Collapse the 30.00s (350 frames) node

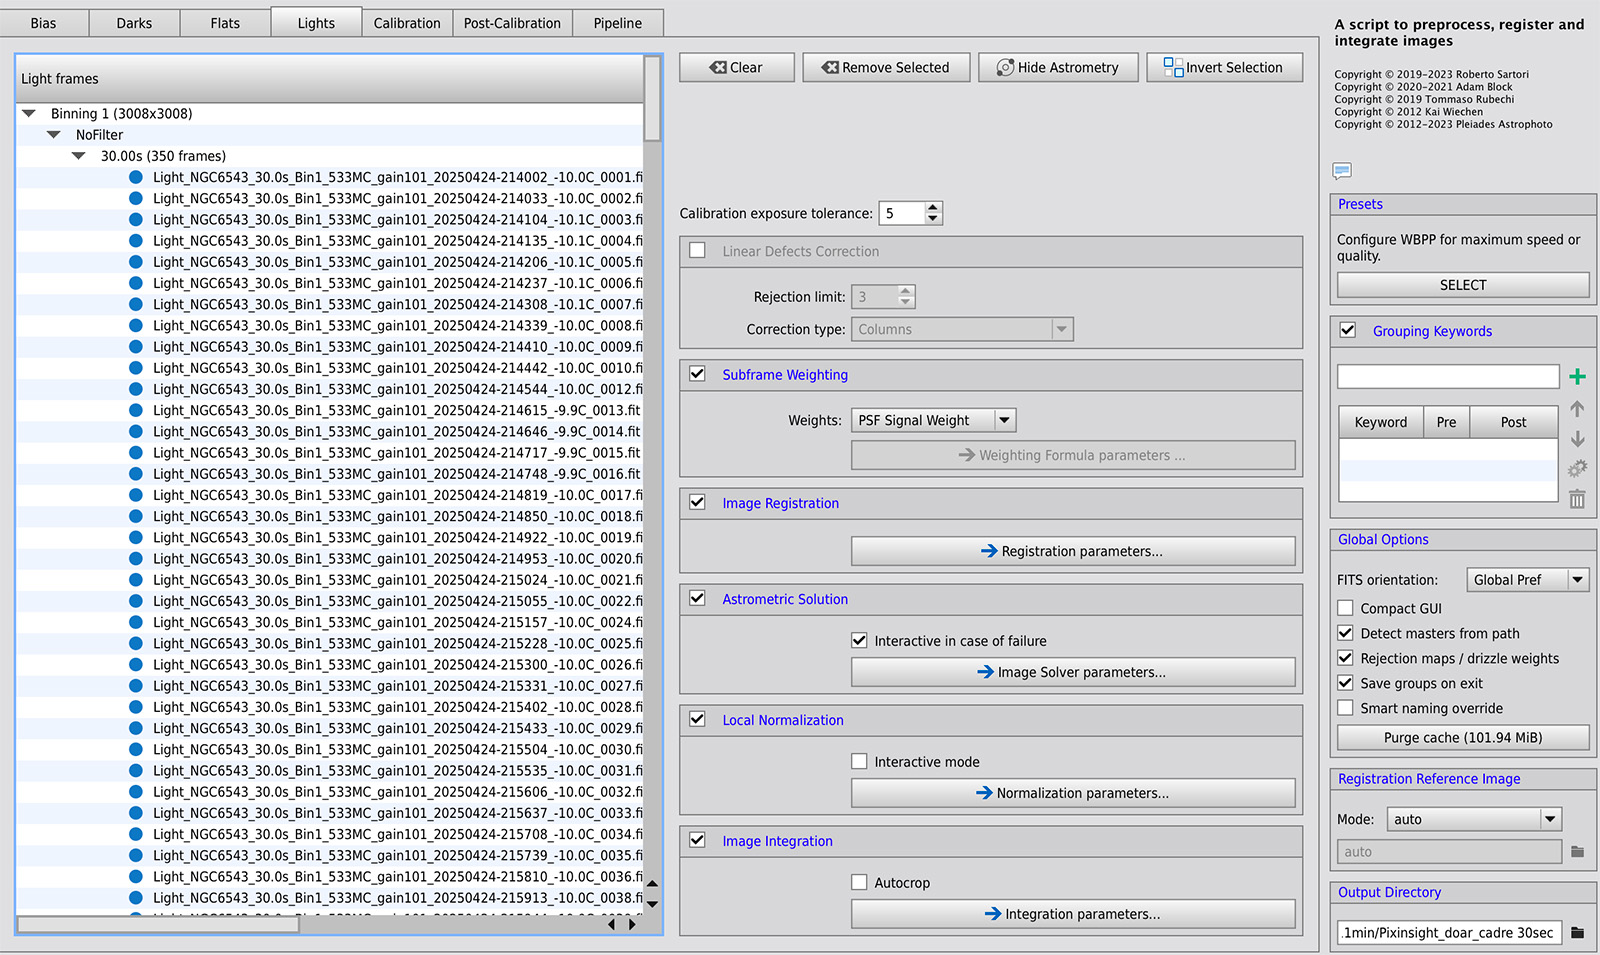point(78,155)
